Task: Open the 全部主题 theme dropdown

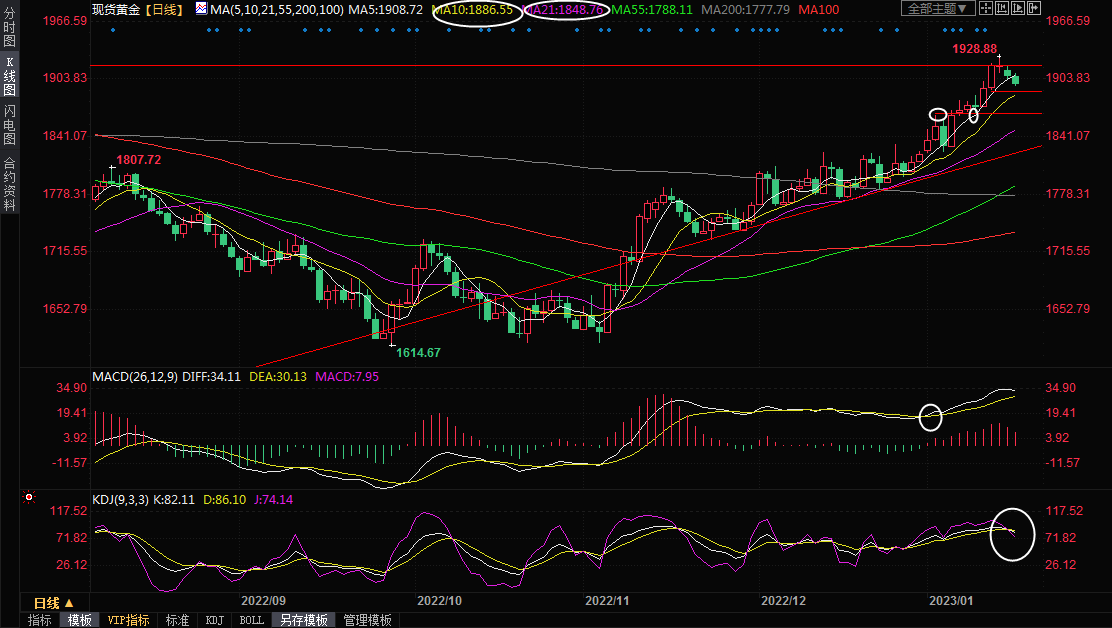Action: pos(937,9)
